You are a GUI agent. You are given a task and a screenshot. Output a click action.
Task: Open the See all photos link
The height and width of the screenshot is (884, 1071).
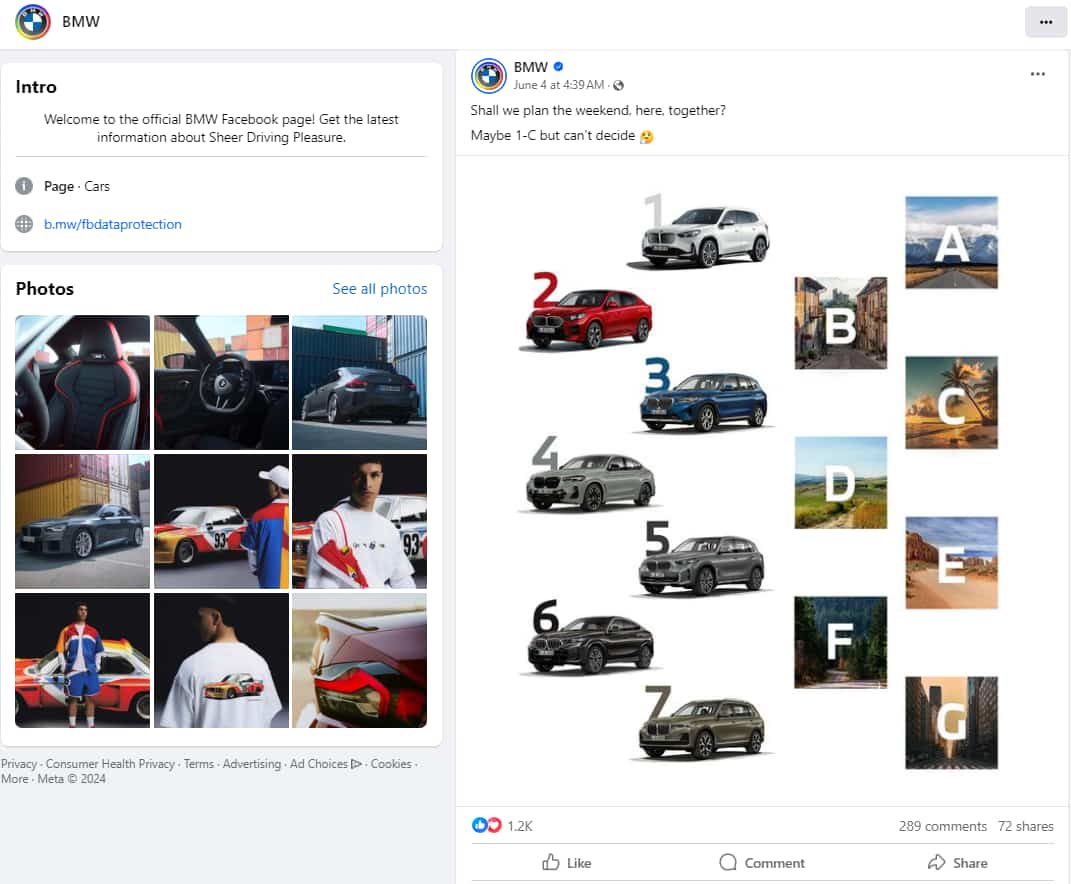coord(380,288)
